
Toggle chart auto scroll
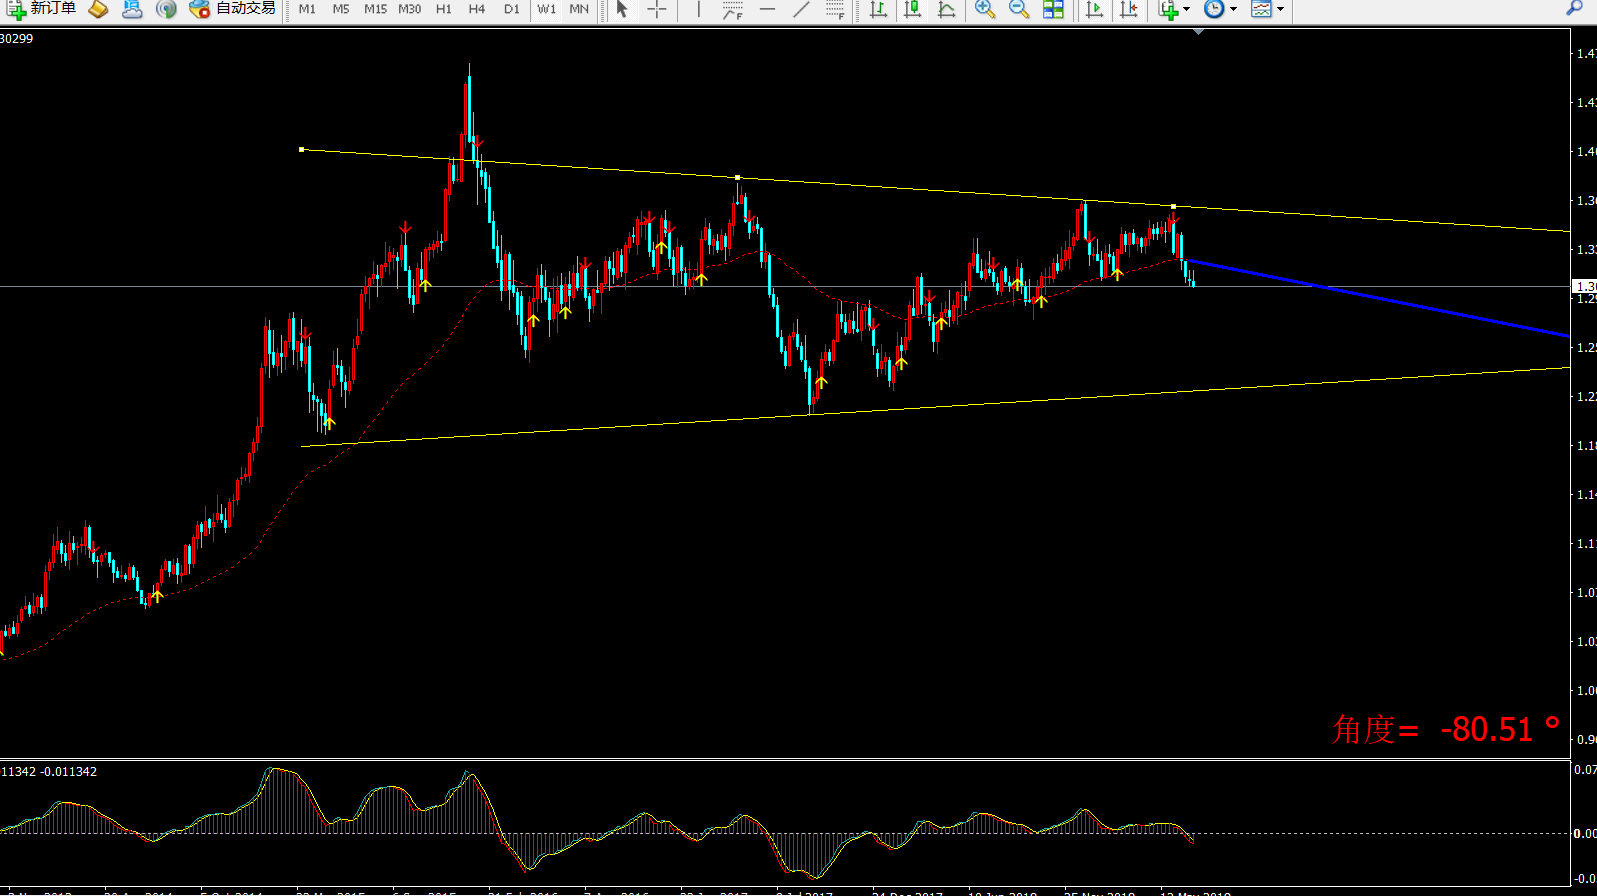click(1095, 9)
